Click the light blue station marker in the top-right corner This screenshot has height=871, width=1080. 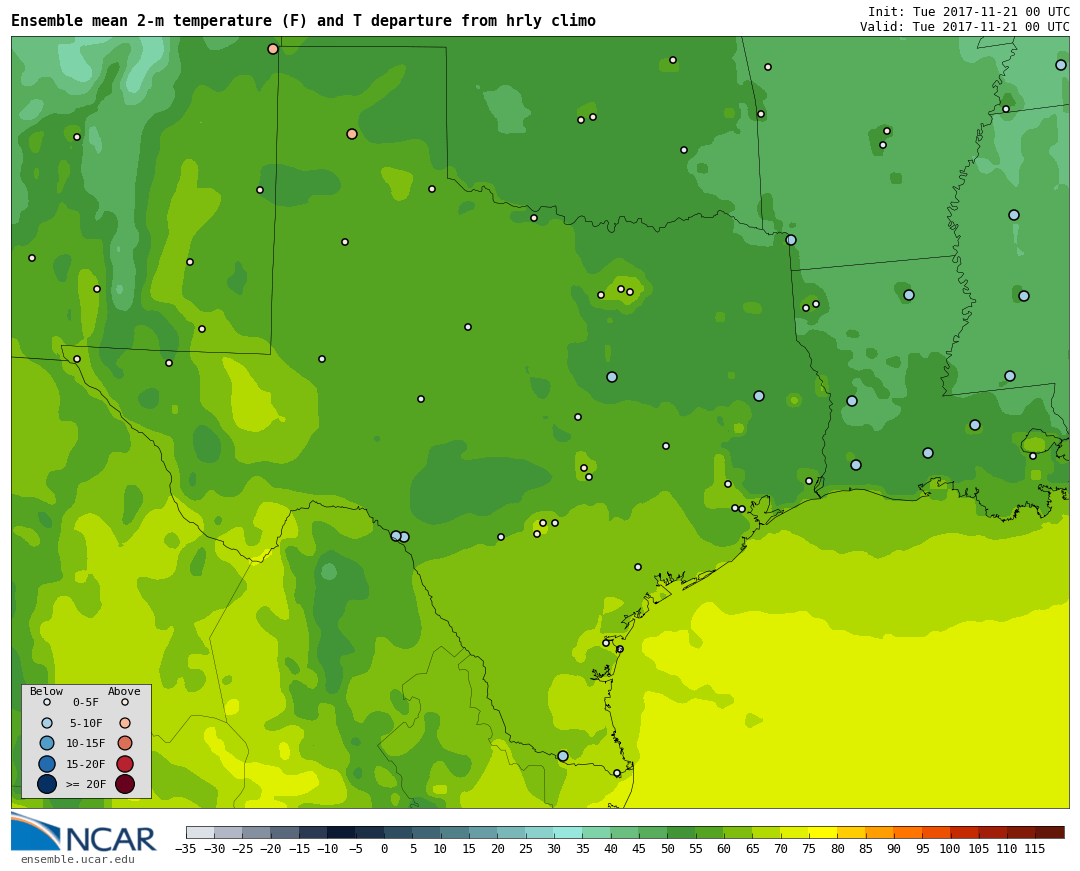(1061, 65)
